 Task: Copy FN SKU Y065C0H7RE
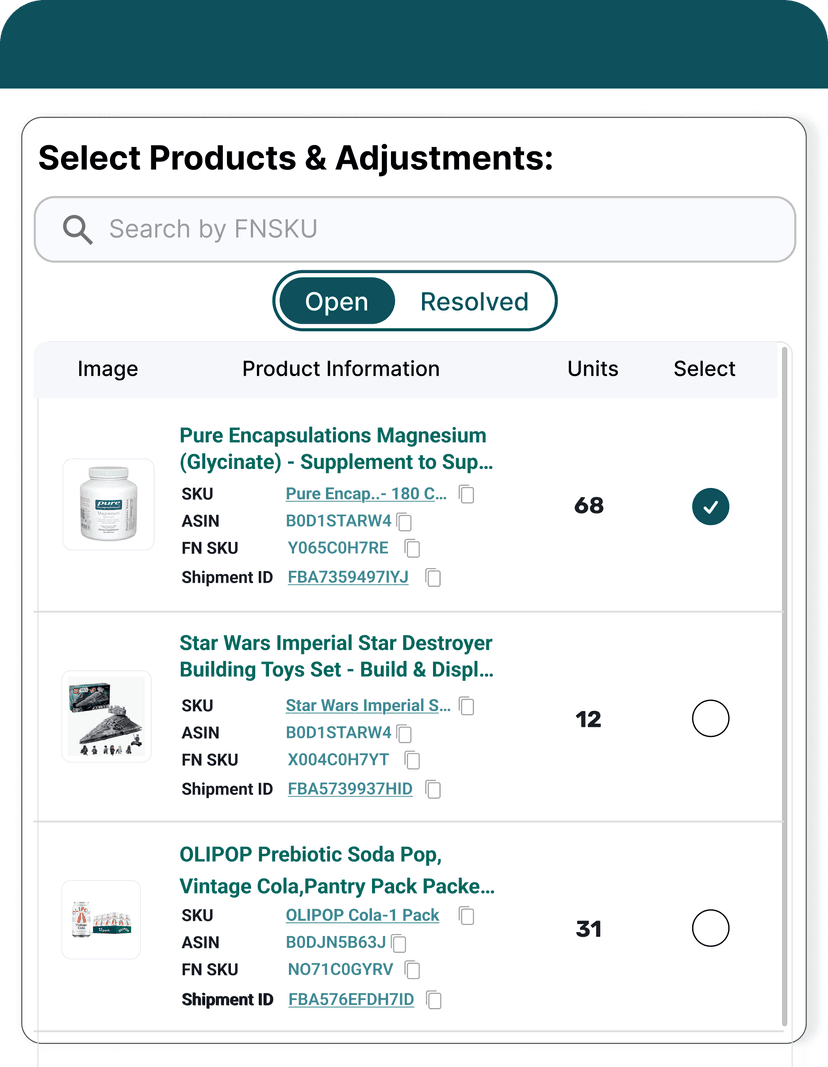pos(412,548)
